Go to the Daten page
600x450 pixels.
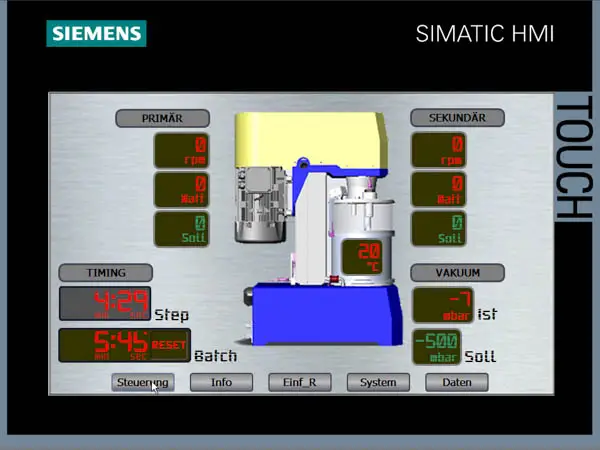pyautogui.click(x=456, y=382)
